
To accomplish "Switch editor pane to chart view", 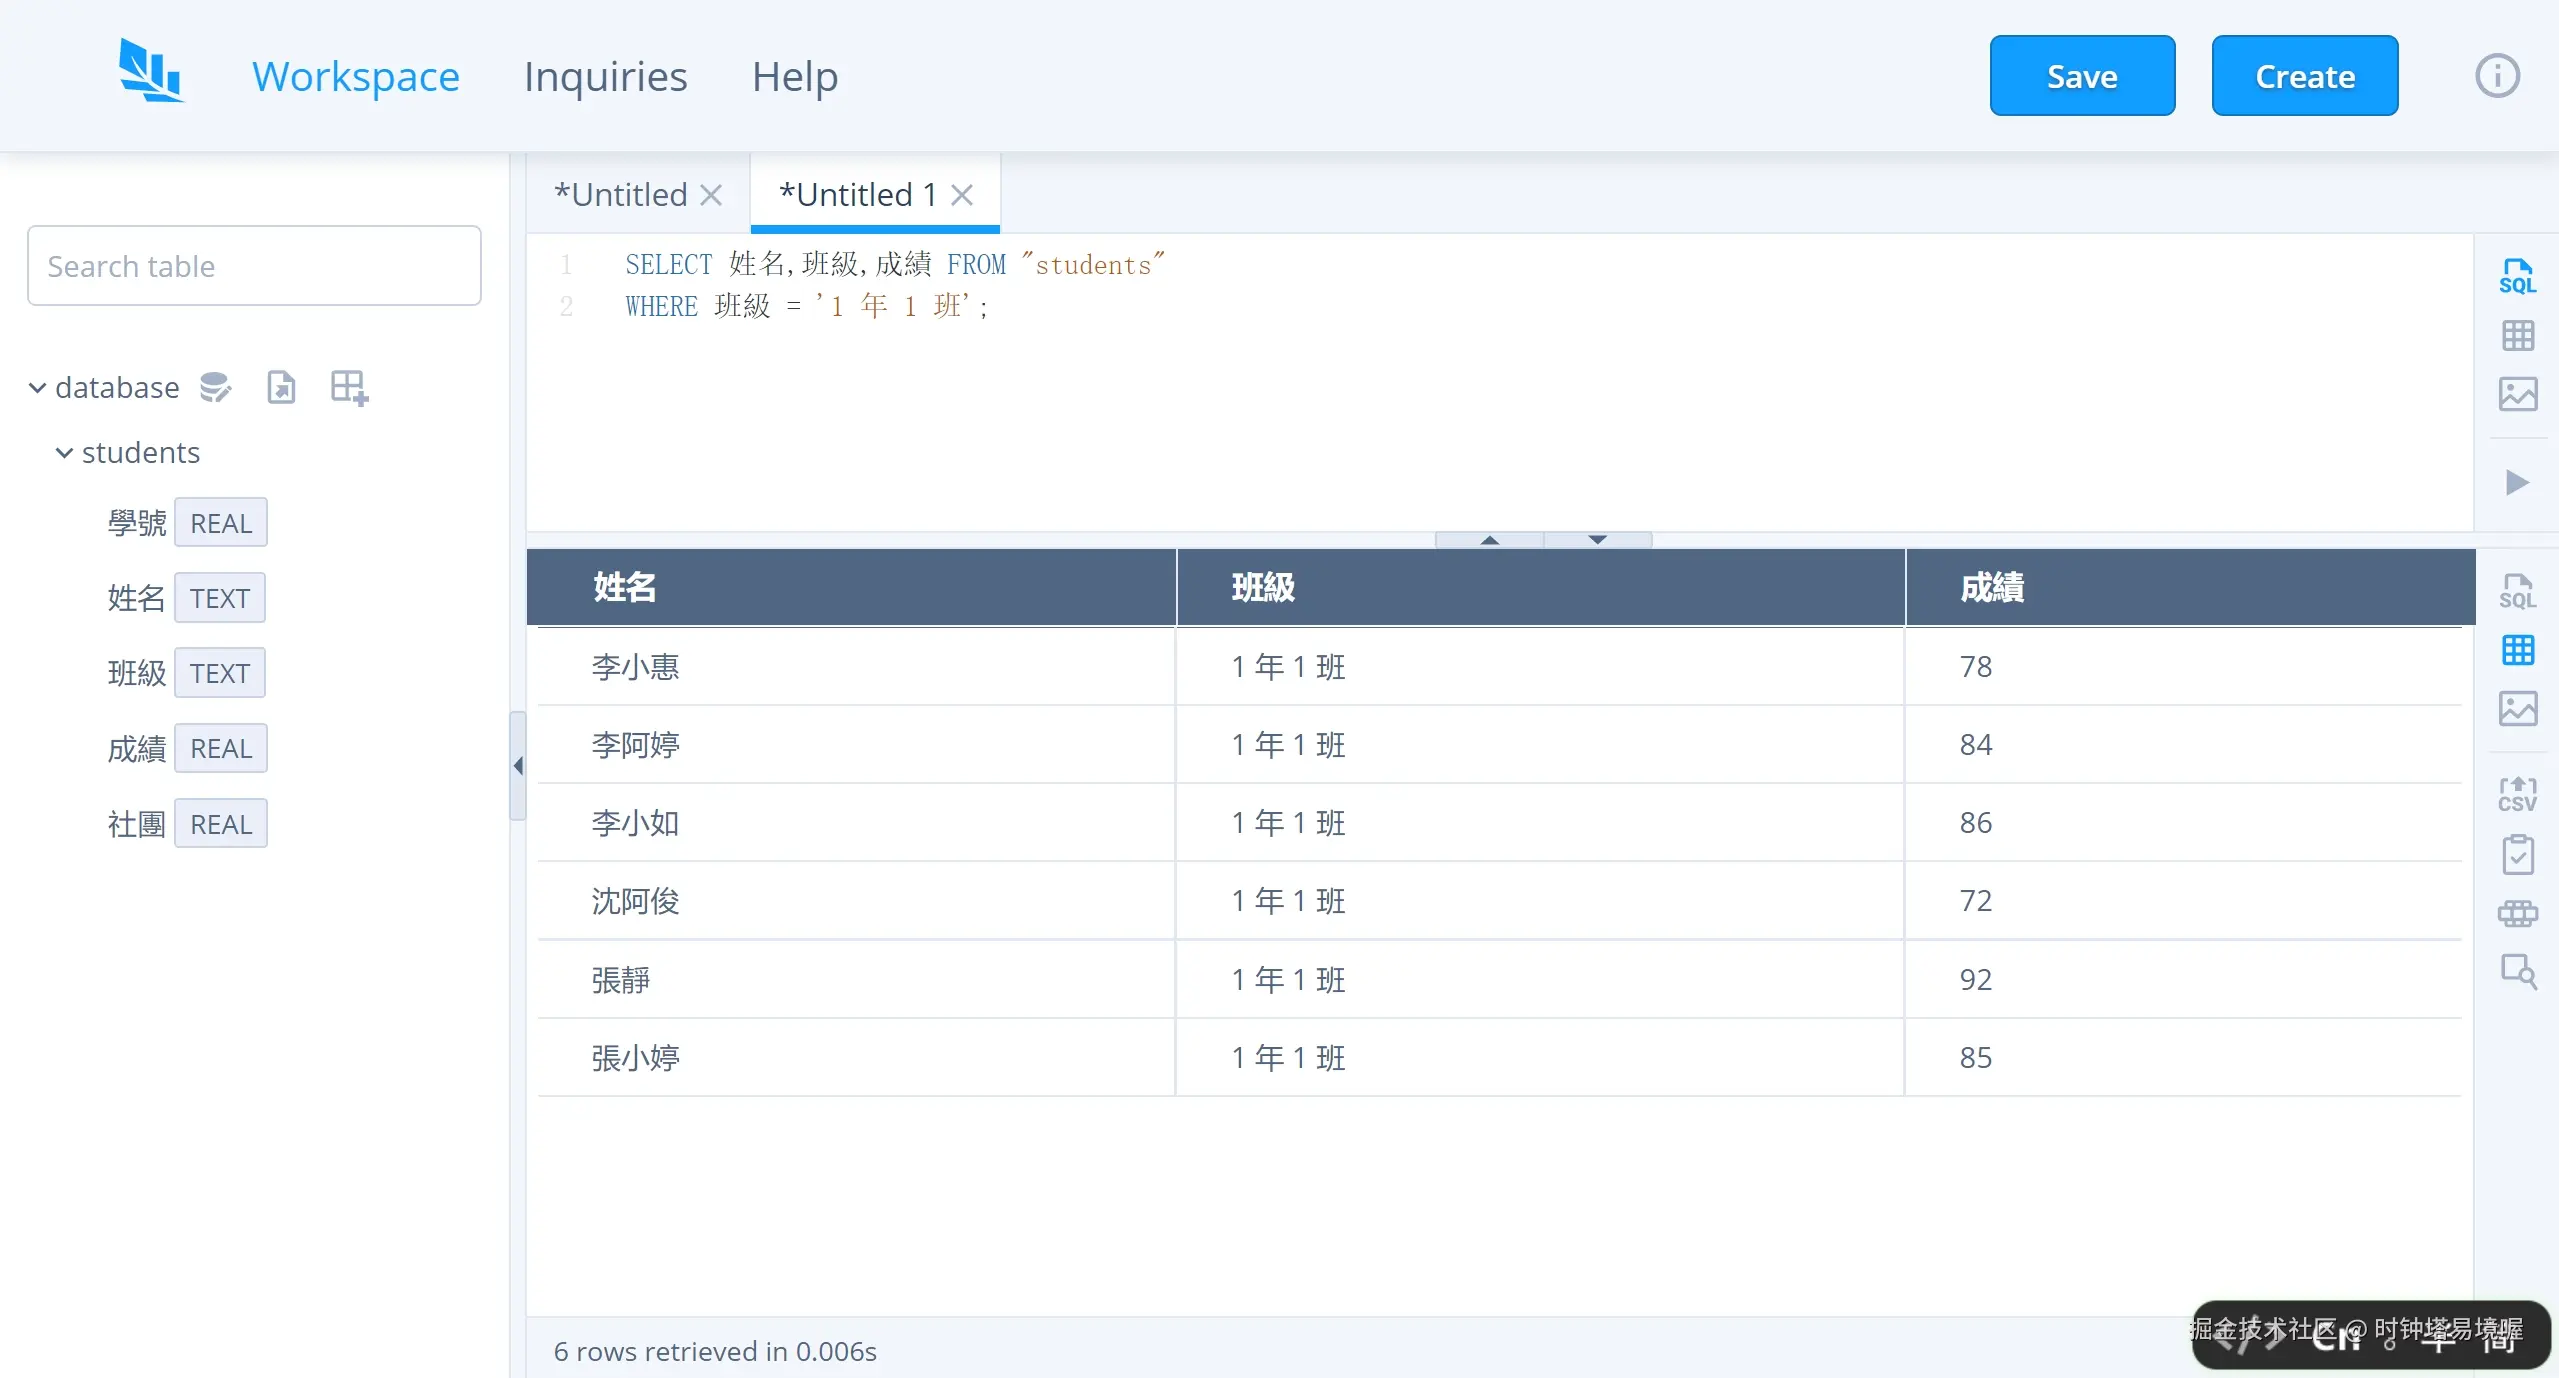I will pyautogui.click(x=2519, y=394).
